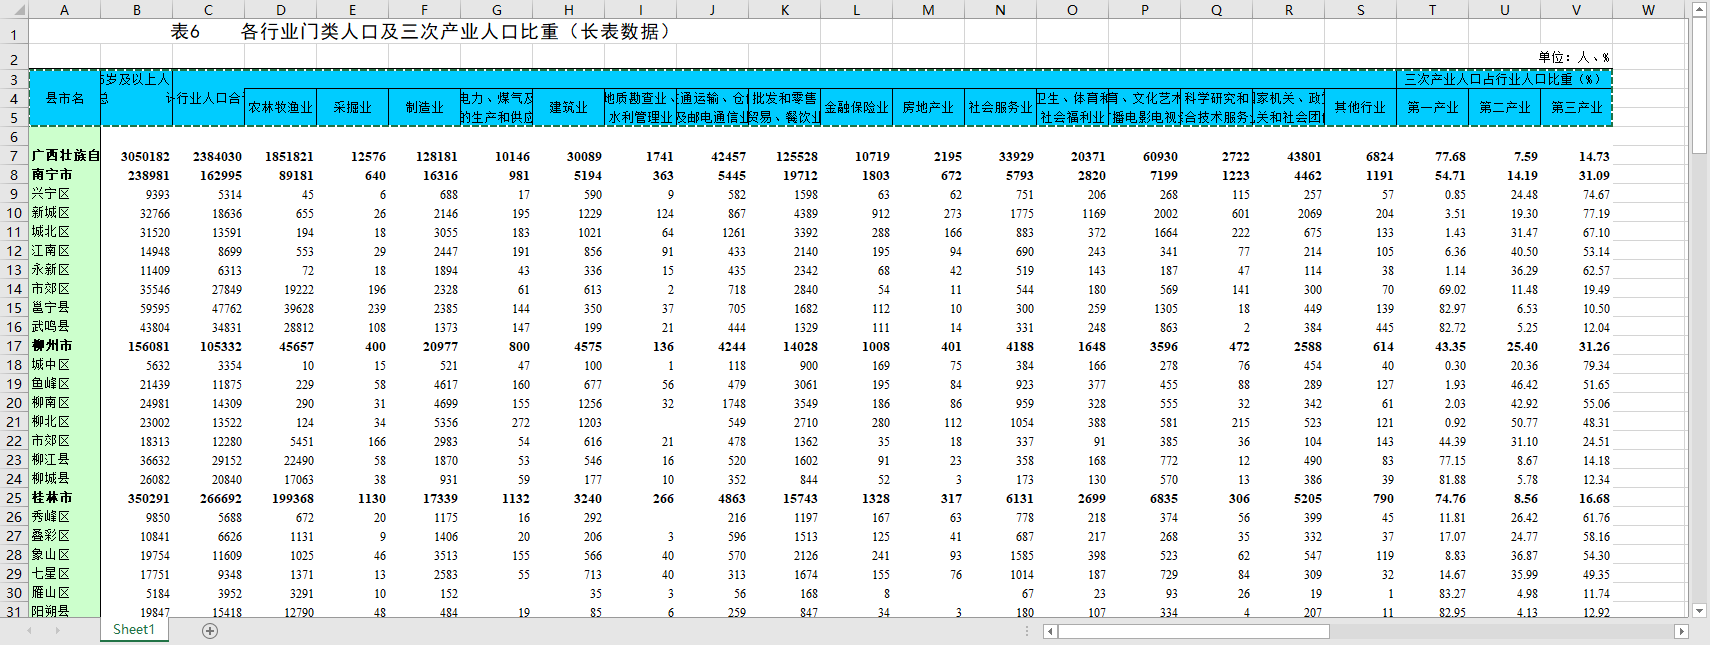Click the 第一产业 header cell
Viewport: 1710px width, 645px height.
(1433, 107)
